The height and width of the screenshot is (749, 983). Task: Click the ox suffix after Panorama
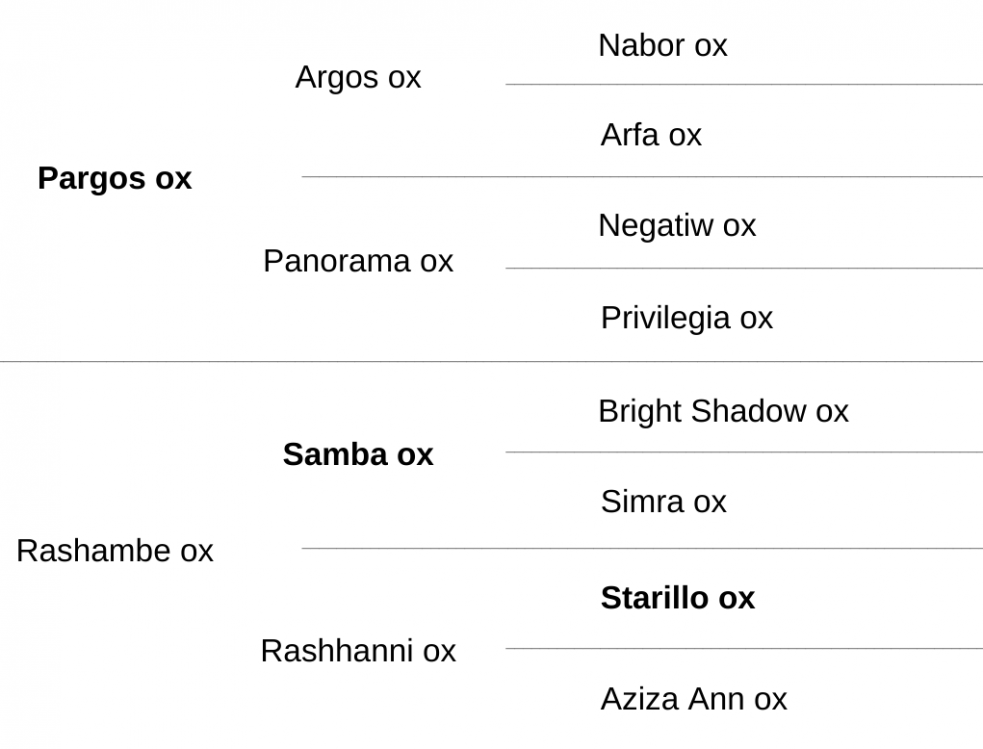(436, 261)
